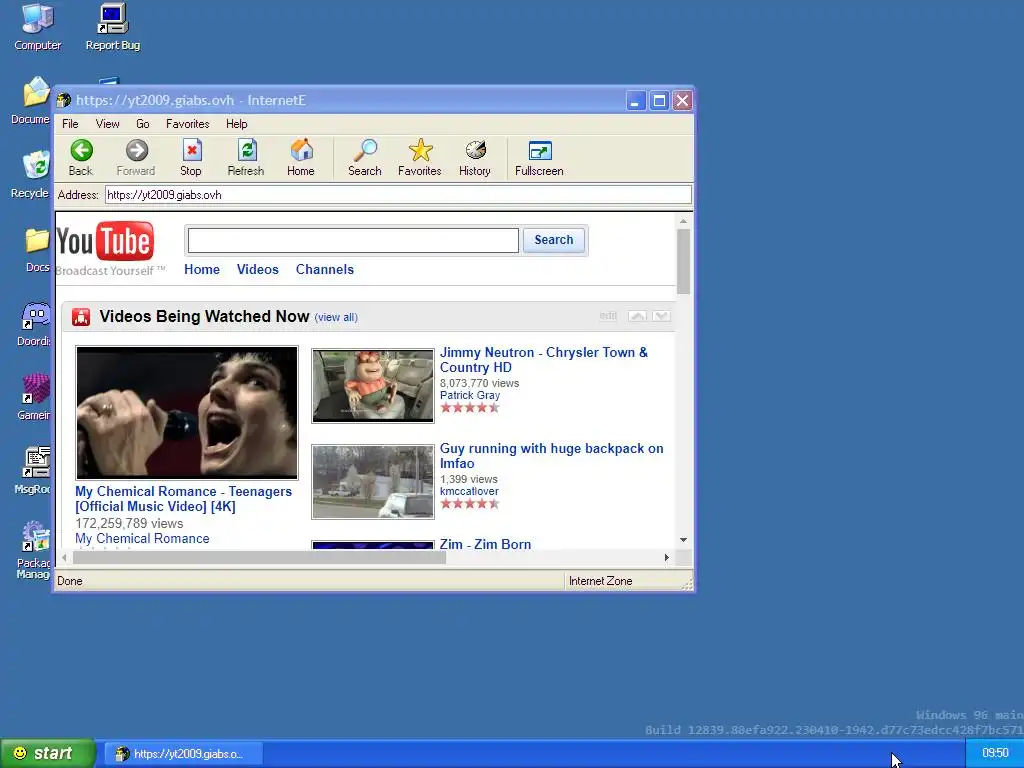Open the View menu
Screen dimensions: 1024x768
point(107,124)
